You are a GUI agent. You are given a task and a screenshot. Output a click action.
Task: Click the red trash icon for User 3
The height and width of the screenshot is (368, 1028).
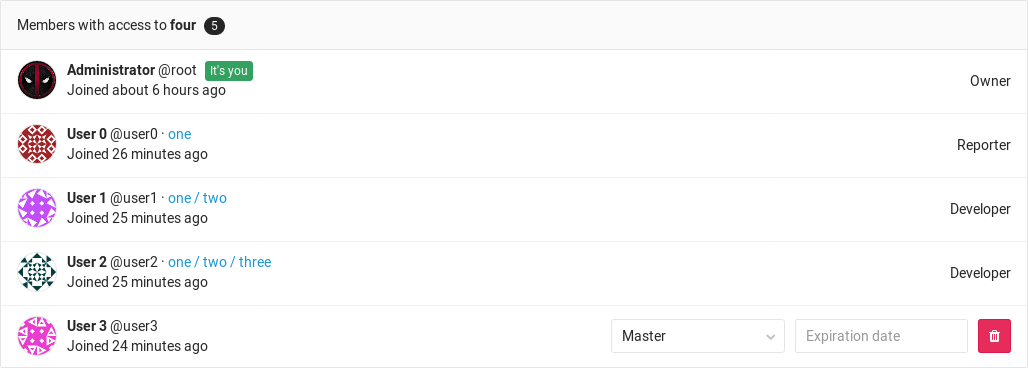tap(994, 336)
